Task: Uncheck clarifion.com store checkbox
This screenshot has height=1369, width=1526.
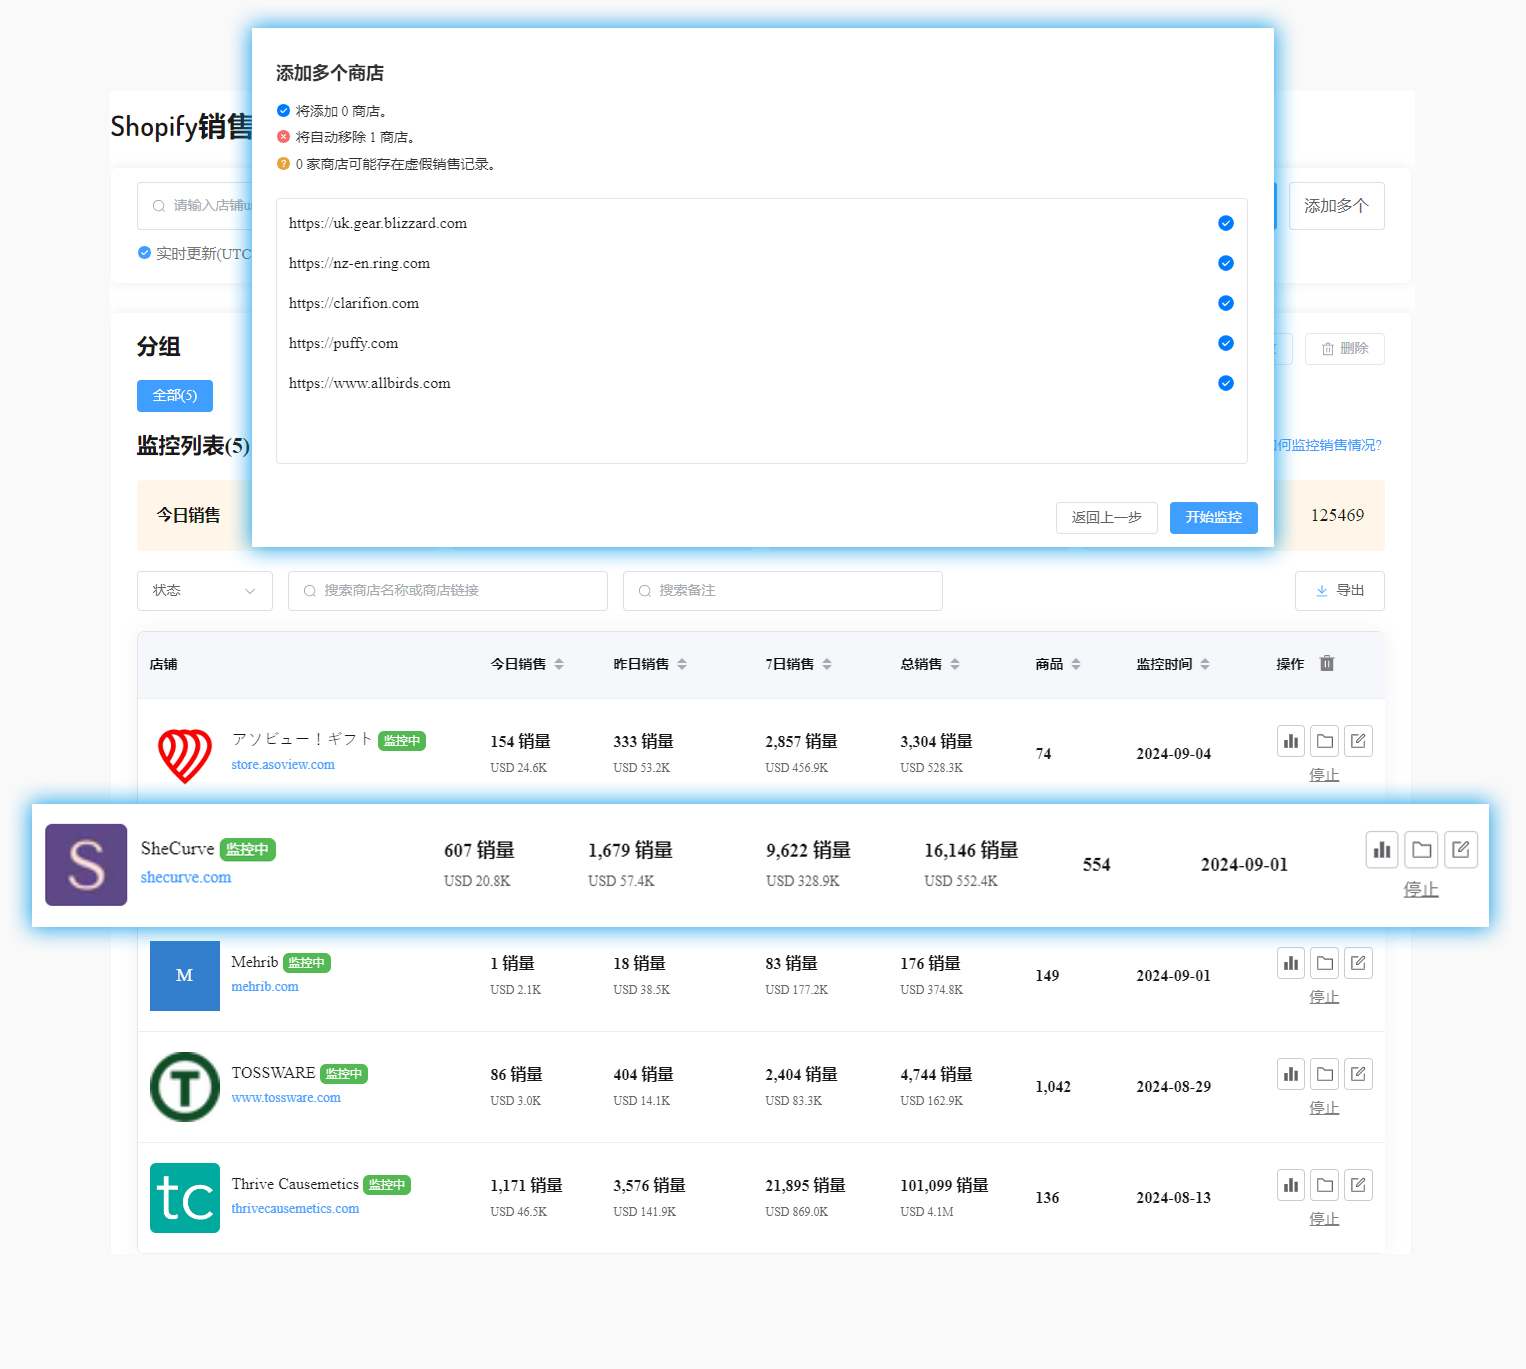Action: click(x=1226, y=303)
